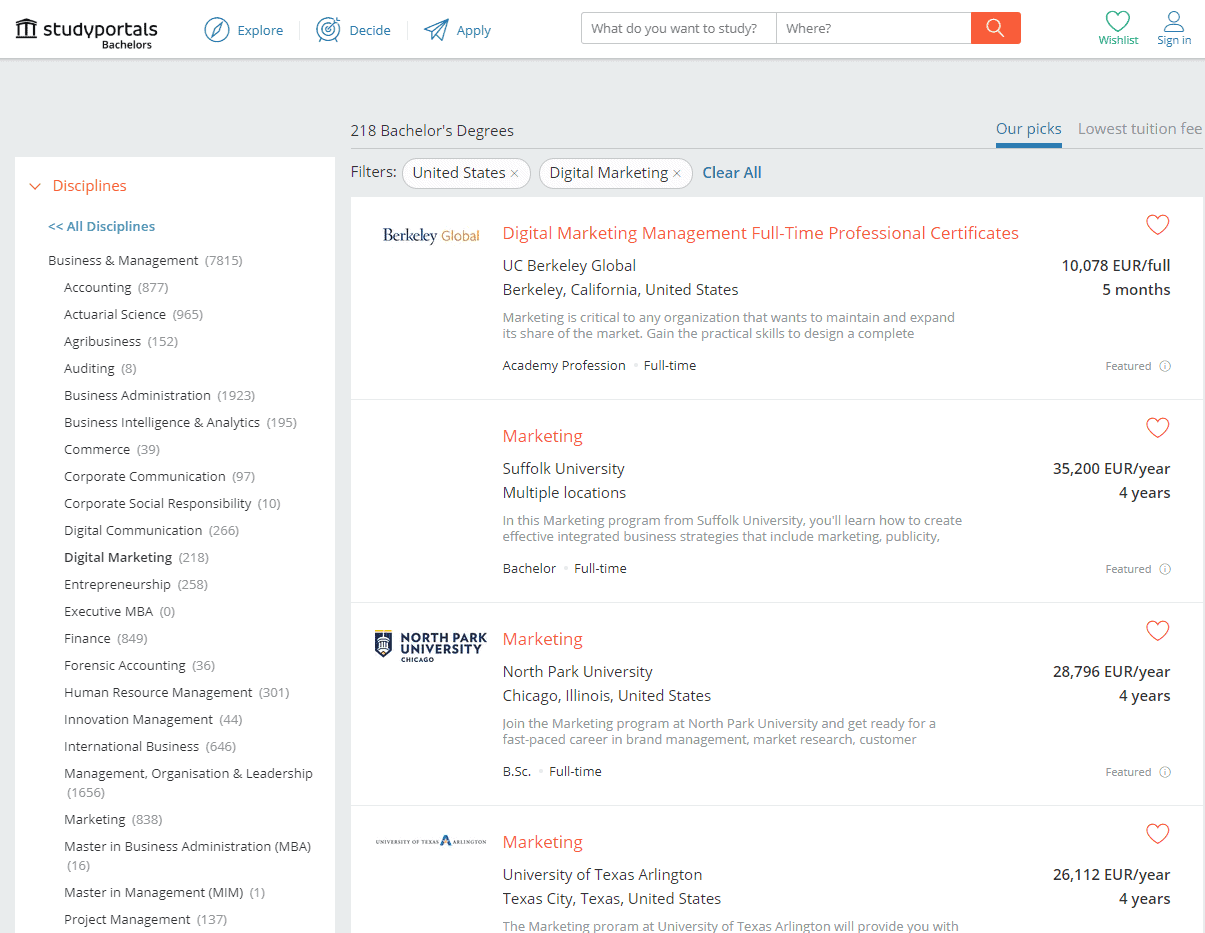The width and height of the screenshot is (1205, 933).
Task: Switch to the Lowest tuition fee tab
Action: pyautogui.click(x=1139, y=128)
